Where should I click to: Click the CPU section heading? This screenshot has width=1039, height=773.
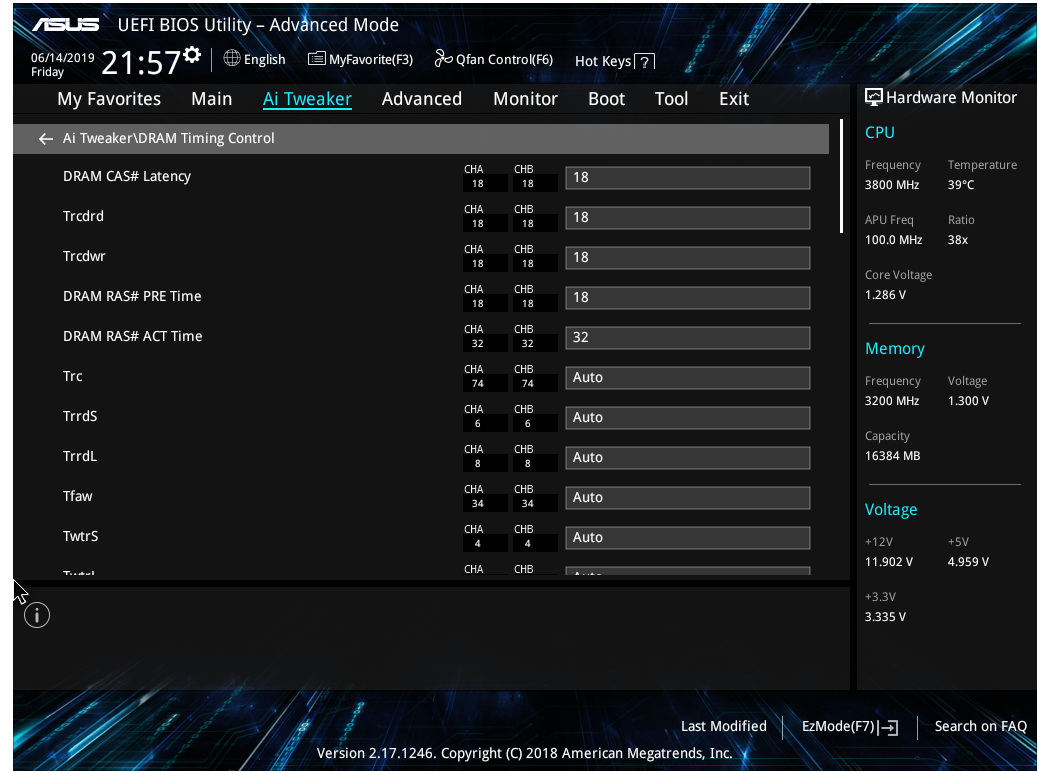879,132
